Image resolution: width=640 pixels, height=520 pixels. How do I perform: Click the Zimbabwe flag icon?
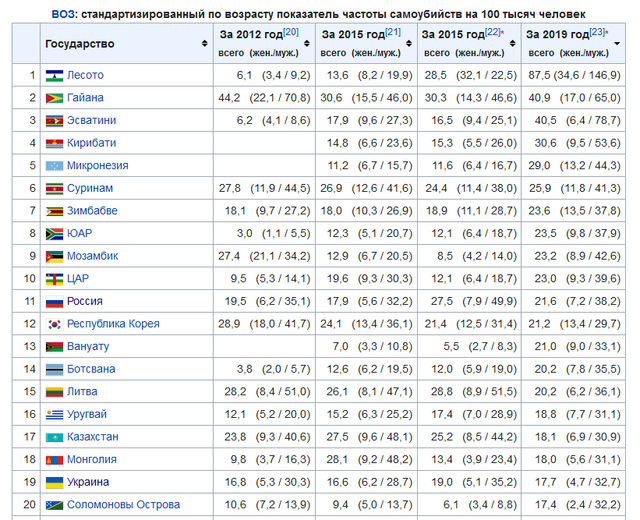[x=54, y=211]
